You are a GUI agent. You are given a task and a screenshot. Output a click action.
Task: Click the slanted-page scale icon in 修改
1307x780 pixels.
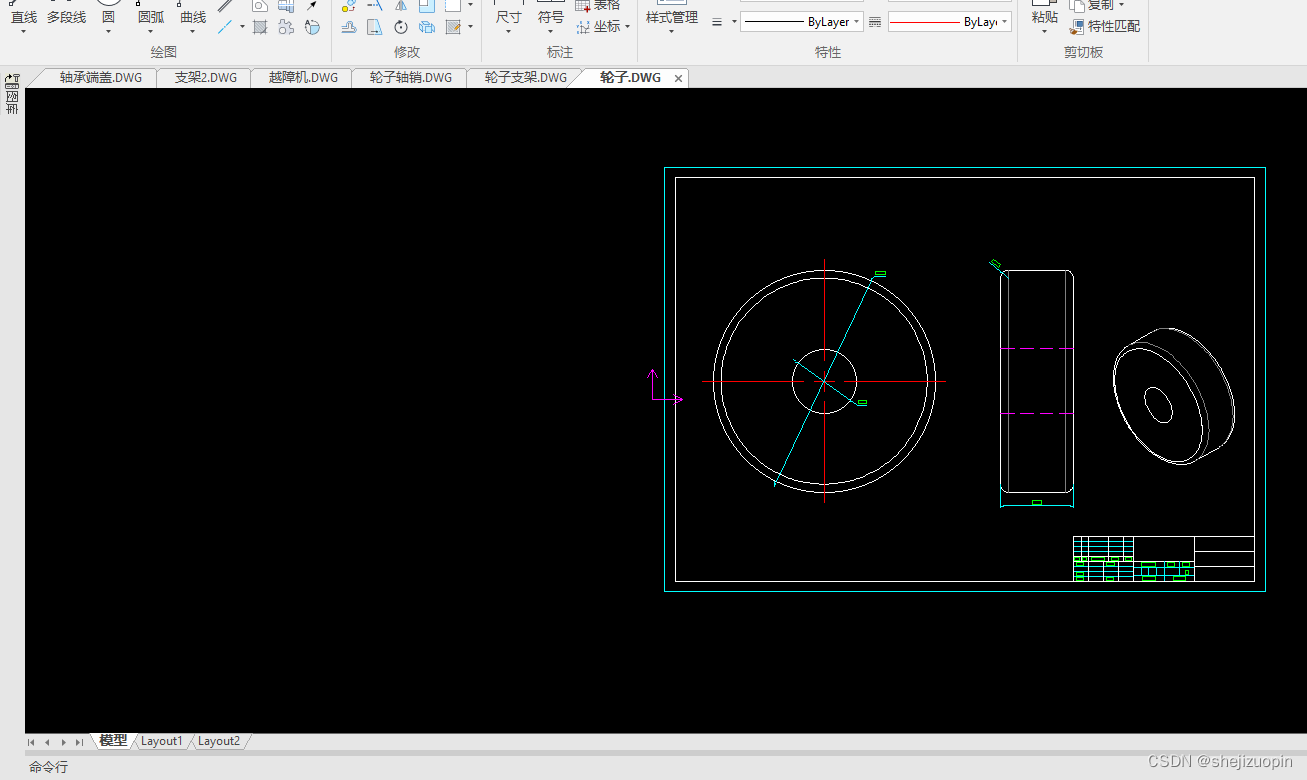pos(374,27)
